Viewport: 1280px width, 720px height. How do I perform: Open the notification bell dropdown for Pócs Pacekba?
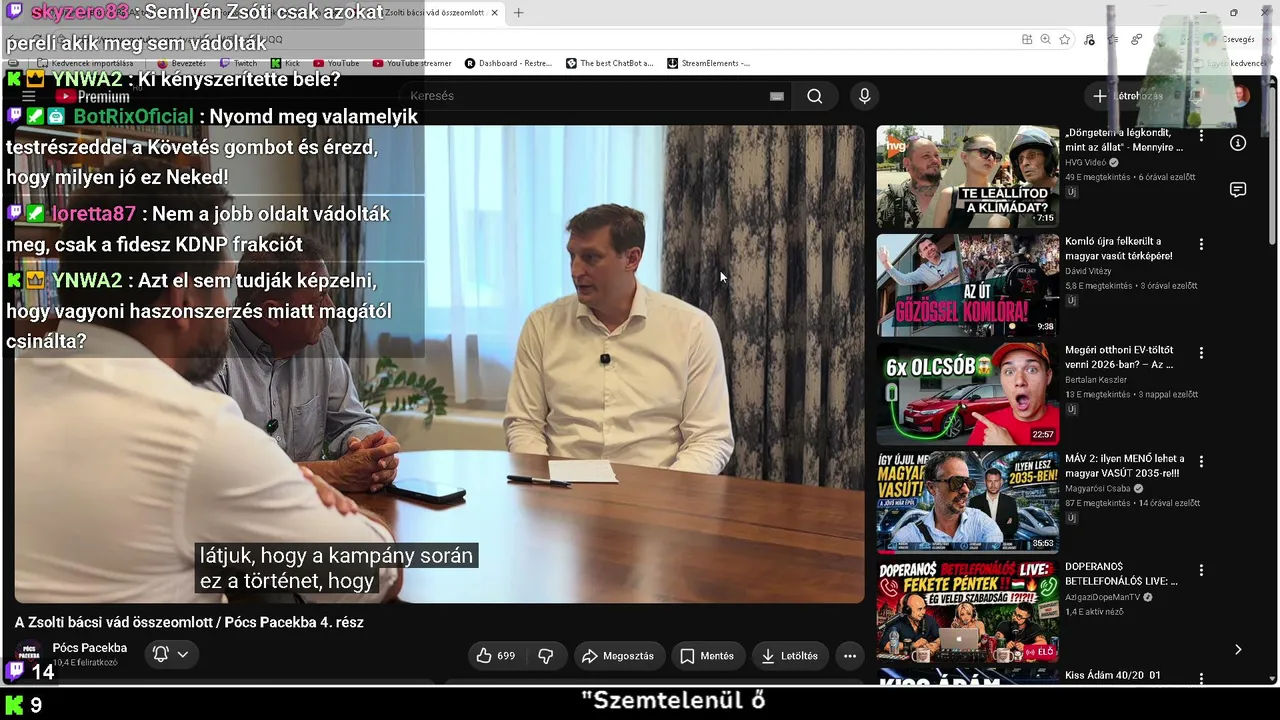[170, 654]
